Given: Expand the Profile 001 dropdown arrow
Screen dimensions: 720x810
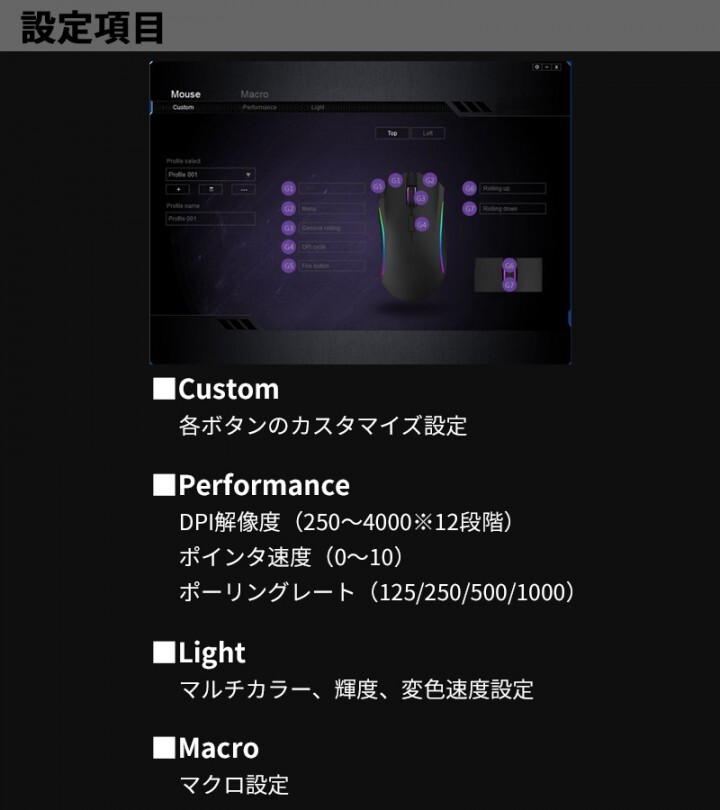Looking at the screenshot, I should tap(248, 175).
